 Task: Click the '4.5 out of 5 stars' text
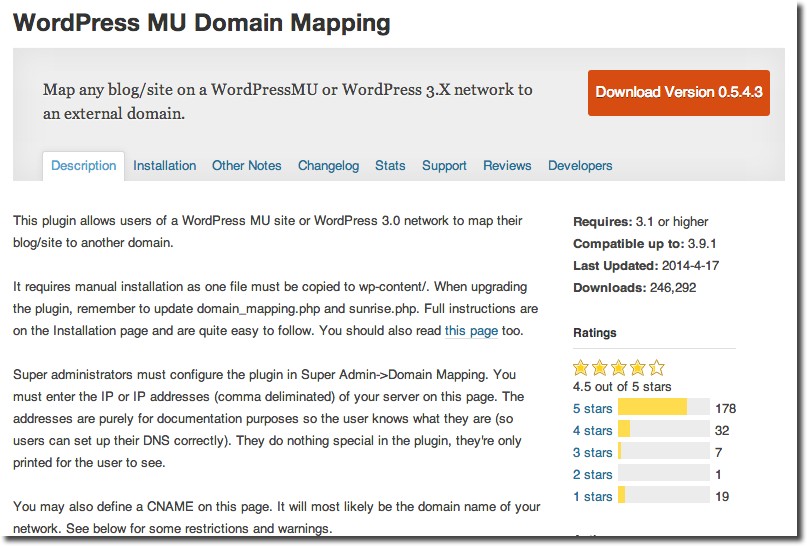[622, 387]
